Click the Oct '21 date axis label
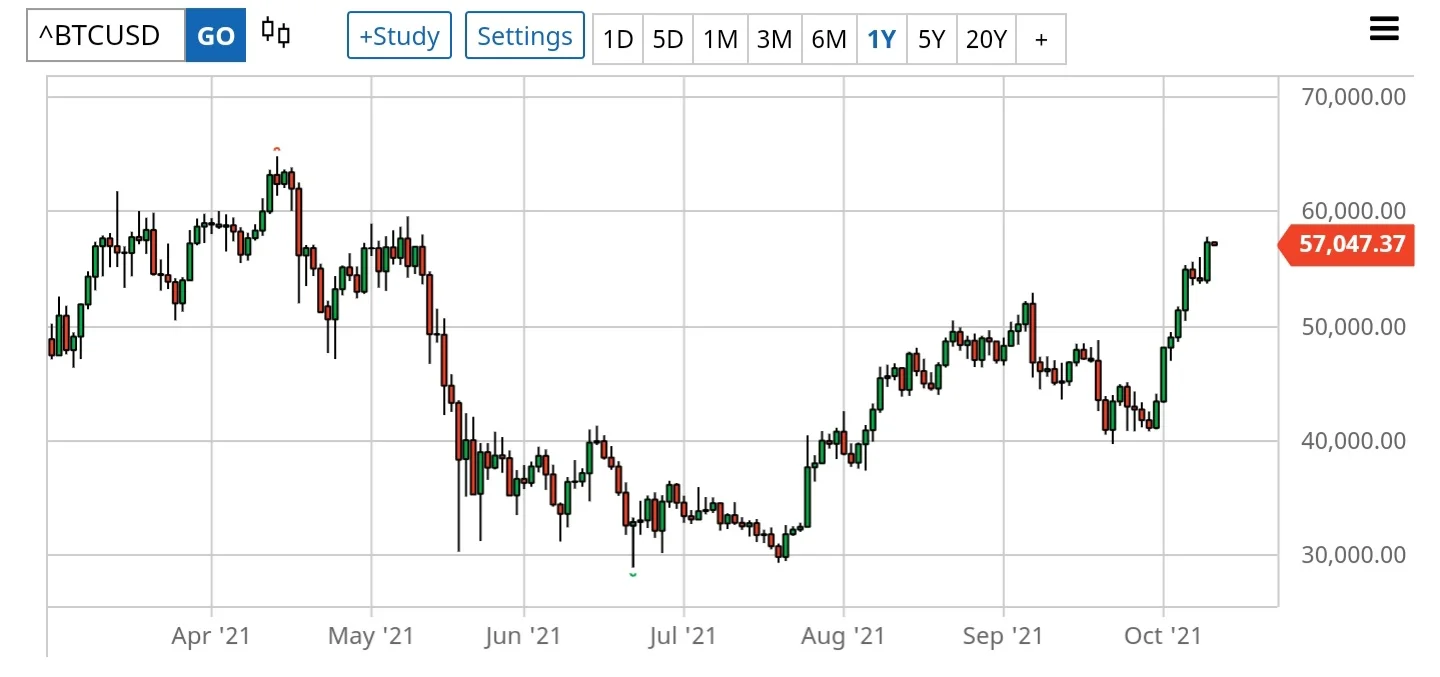The height and width of the screenshot is (677, 1440). (1164, 636)
